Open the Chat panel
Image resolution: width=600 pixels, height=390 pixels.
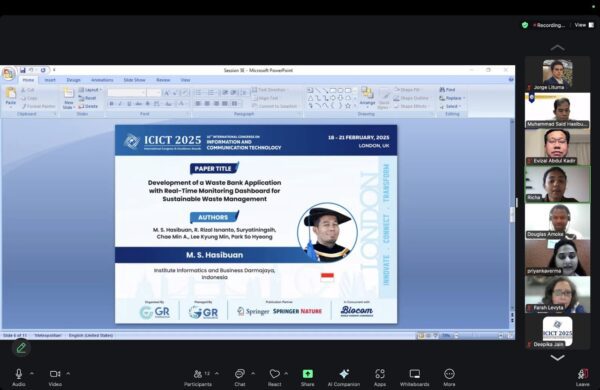240,374
